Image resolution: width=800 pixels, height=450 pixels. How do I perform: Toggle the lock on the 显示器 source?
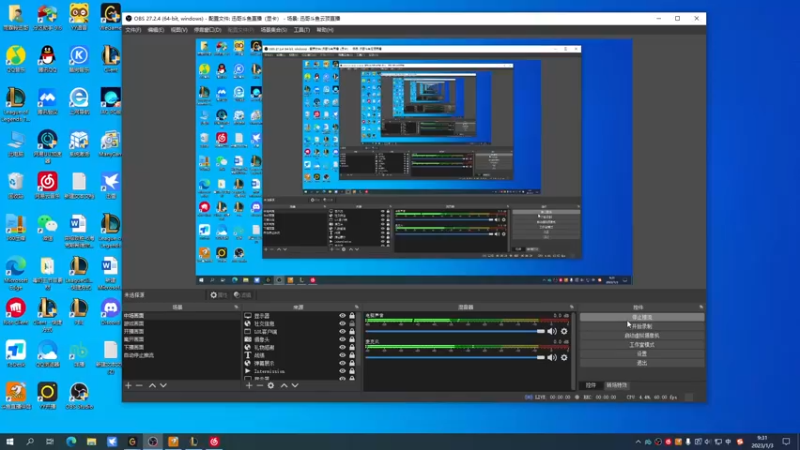click(352, 316)
